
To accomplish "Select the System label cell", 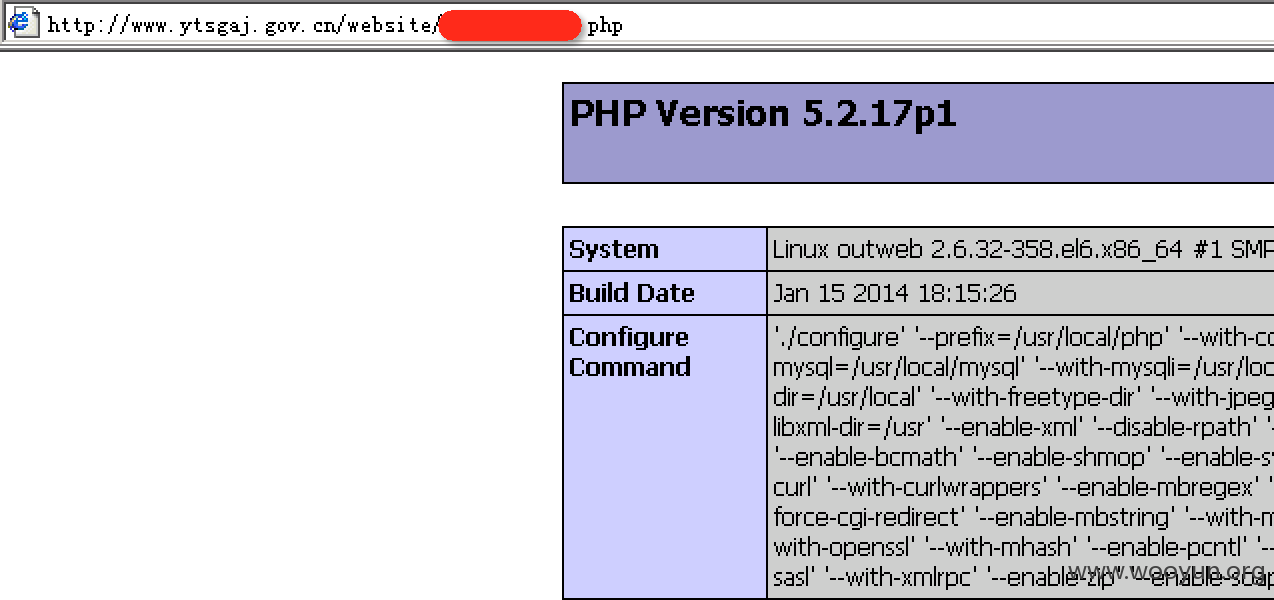I will [x=665, y=249].
